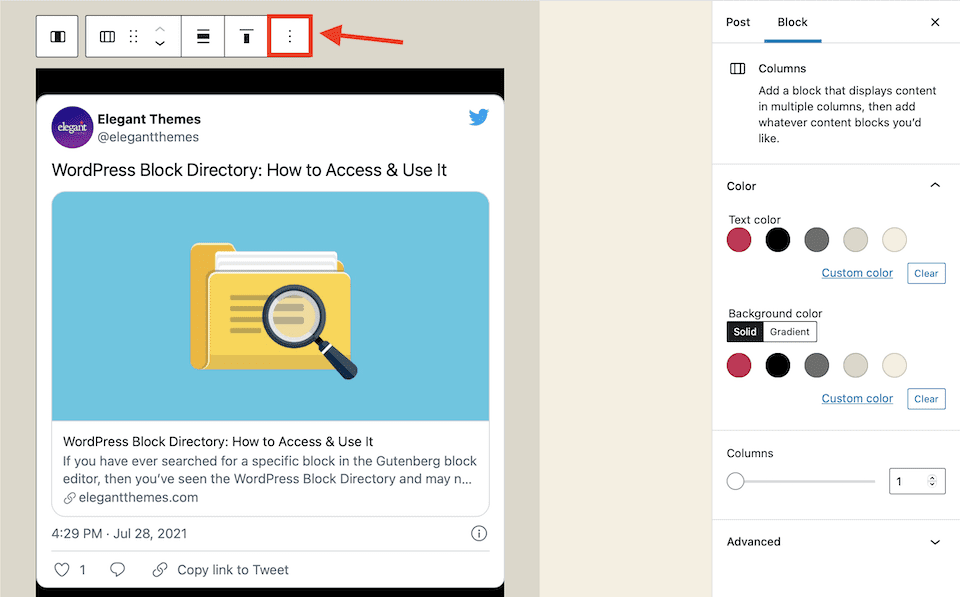Switch background color to Gradient

(789, 331)
